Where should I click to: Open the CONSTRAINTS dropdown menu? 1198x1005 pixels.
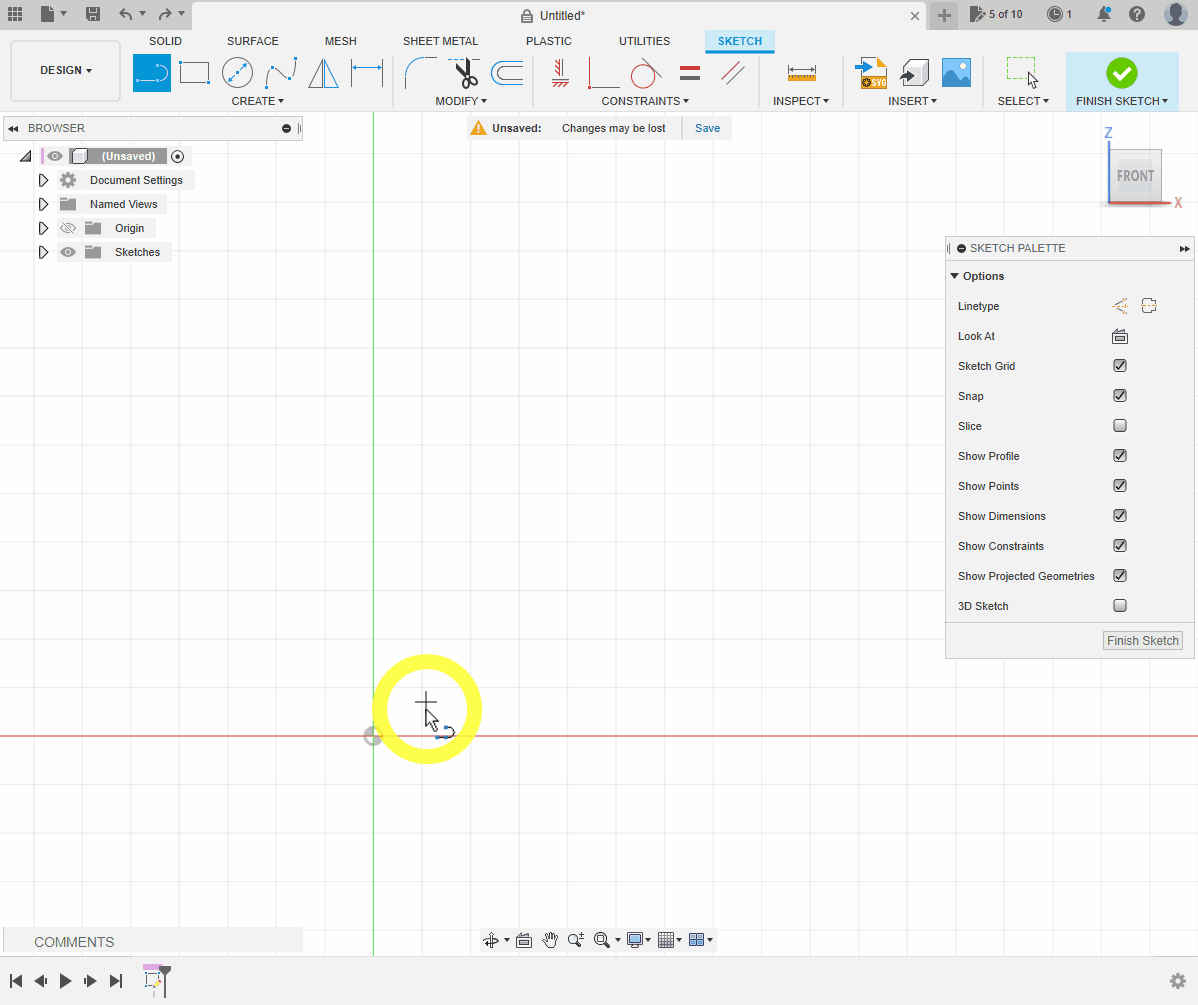pos(645,101)
